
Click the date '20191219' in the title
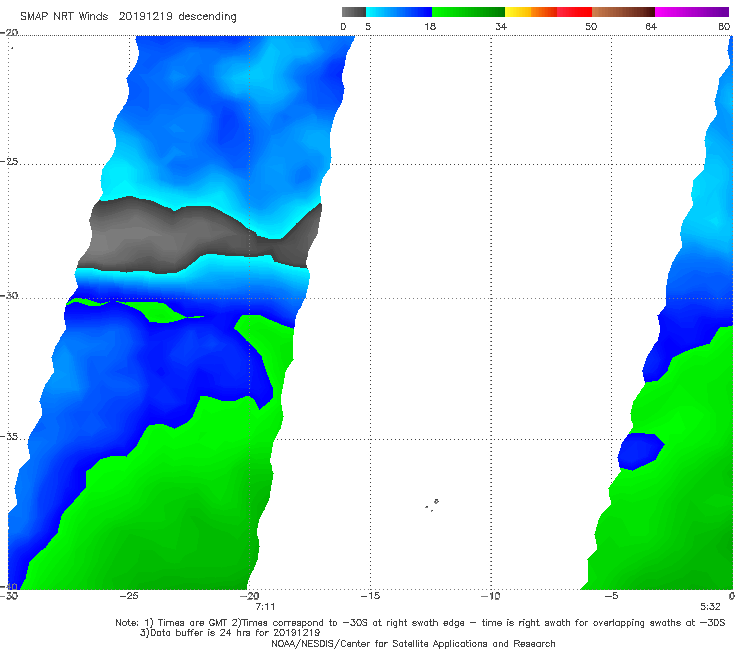coord(145,16)
